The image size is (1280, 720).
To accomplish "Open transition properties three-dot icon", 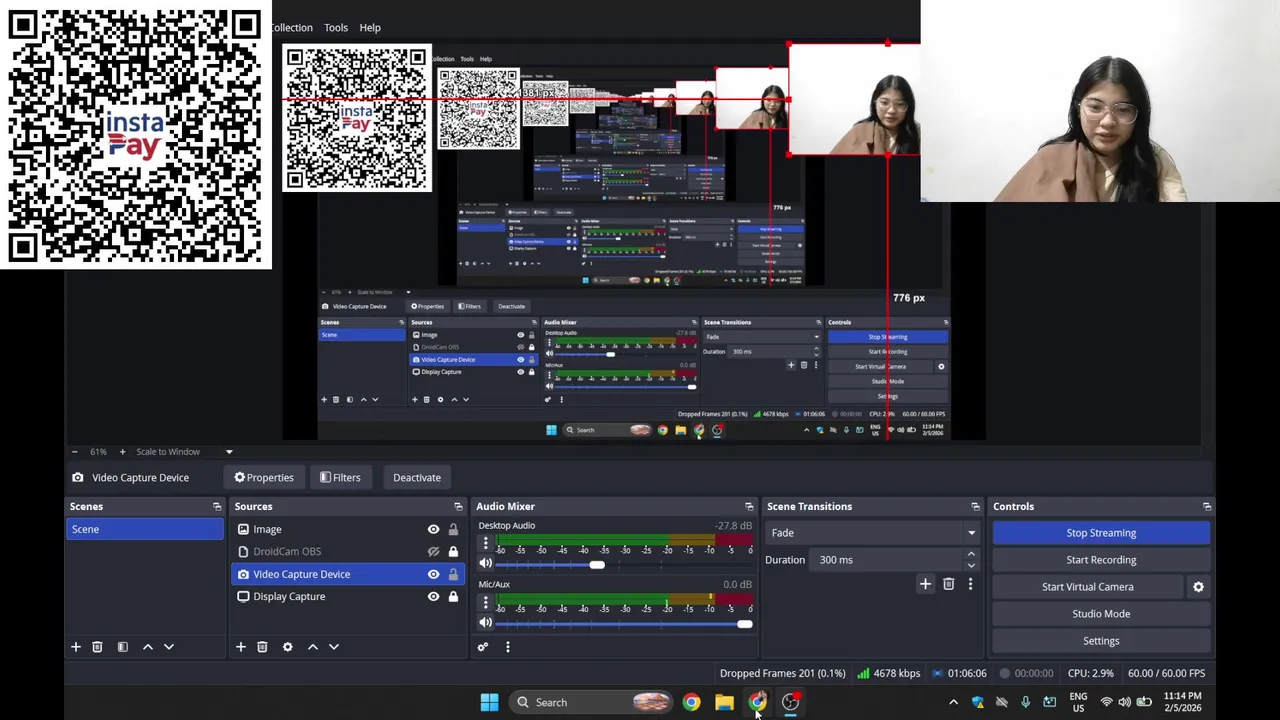I will click(970, 584).
